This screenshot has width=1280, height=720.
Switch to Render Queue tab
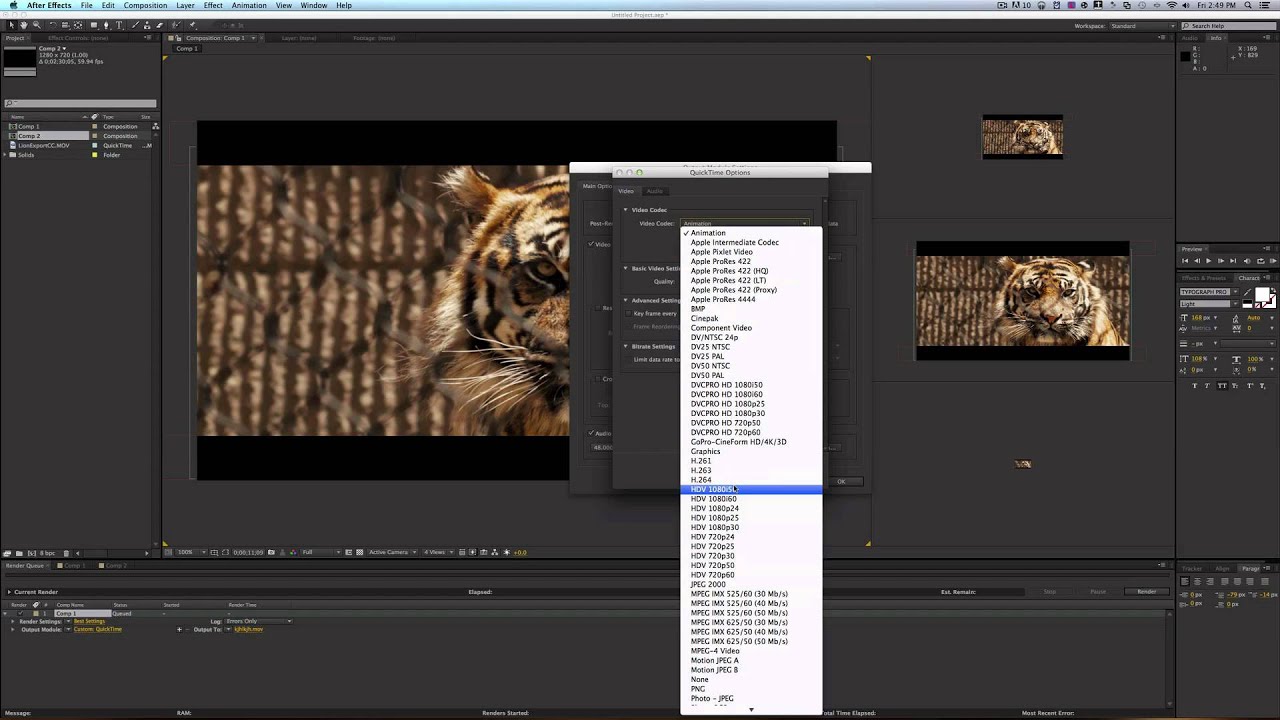(24, 565)
